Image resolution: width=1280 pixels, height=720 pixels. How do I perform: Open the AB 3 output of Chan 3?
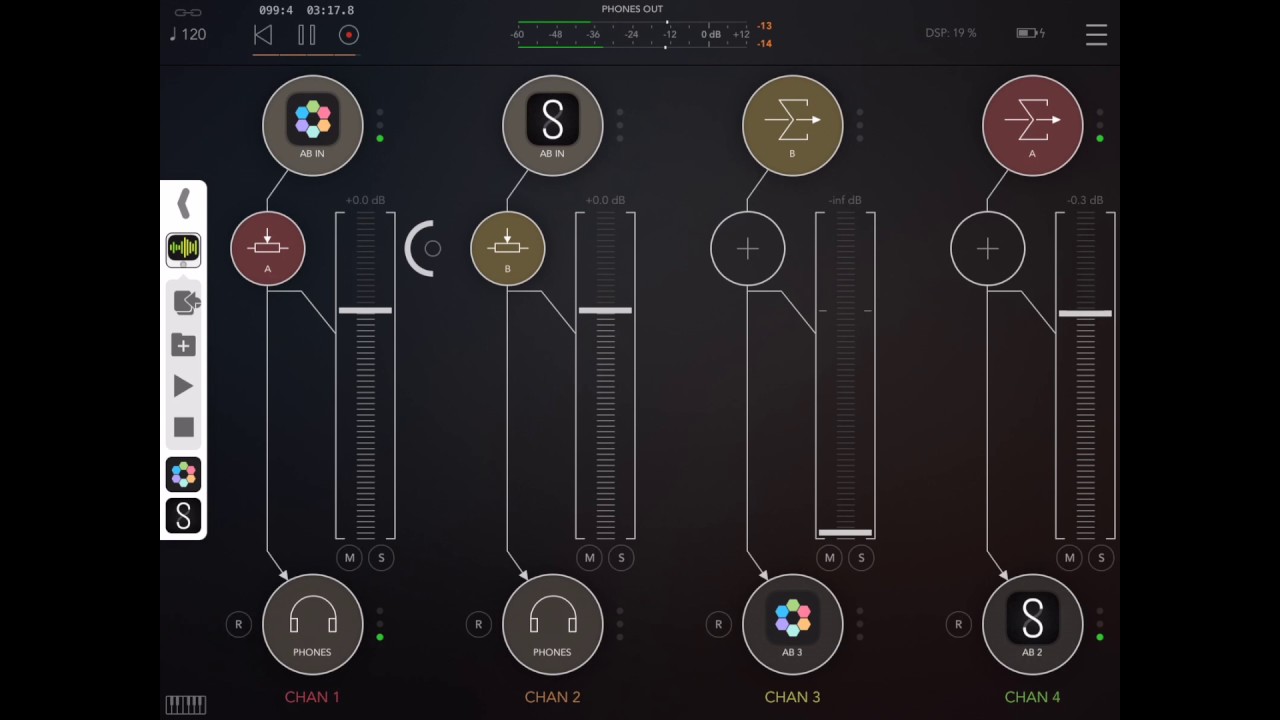point(792,624)
